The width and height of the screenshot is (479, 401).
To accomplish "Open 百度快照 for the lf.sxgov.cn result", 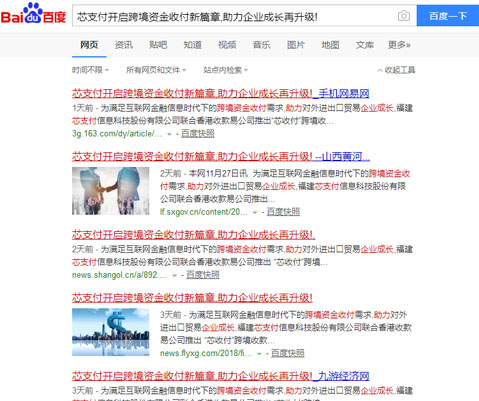I will point(283,212).
